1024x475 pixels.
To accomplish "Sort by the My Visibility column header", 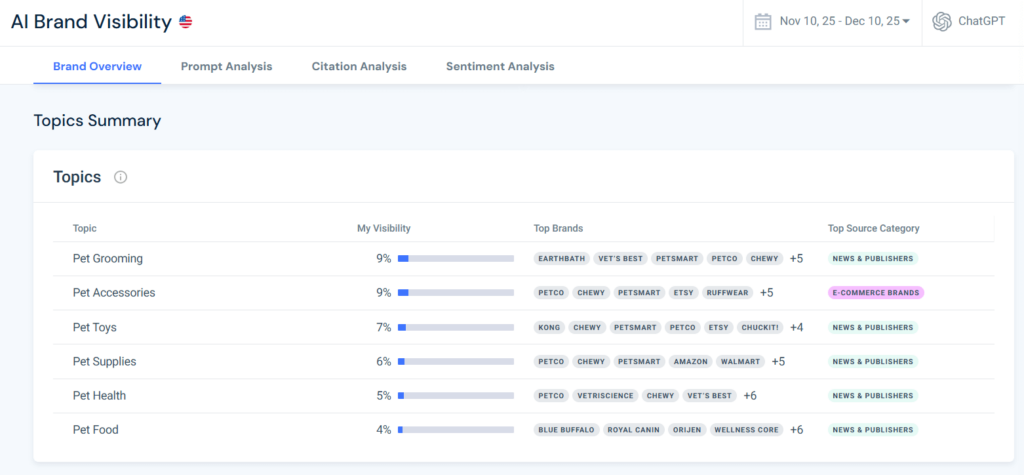I will (384, 228).
